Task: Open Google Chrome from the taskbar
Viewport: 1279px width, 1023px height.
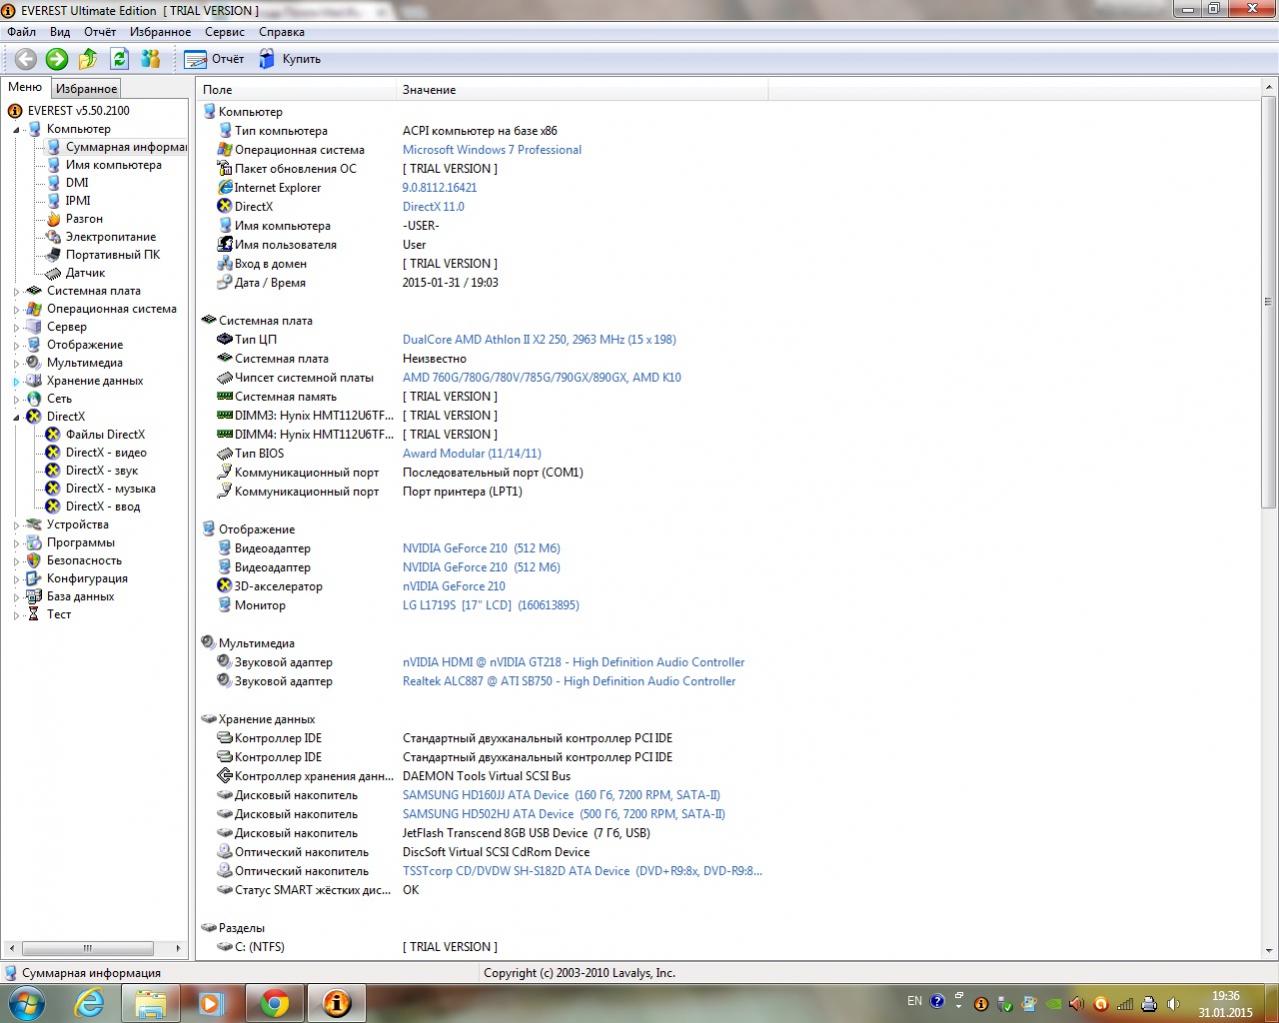Action: pyautogui.click(x=274, y=1002)
